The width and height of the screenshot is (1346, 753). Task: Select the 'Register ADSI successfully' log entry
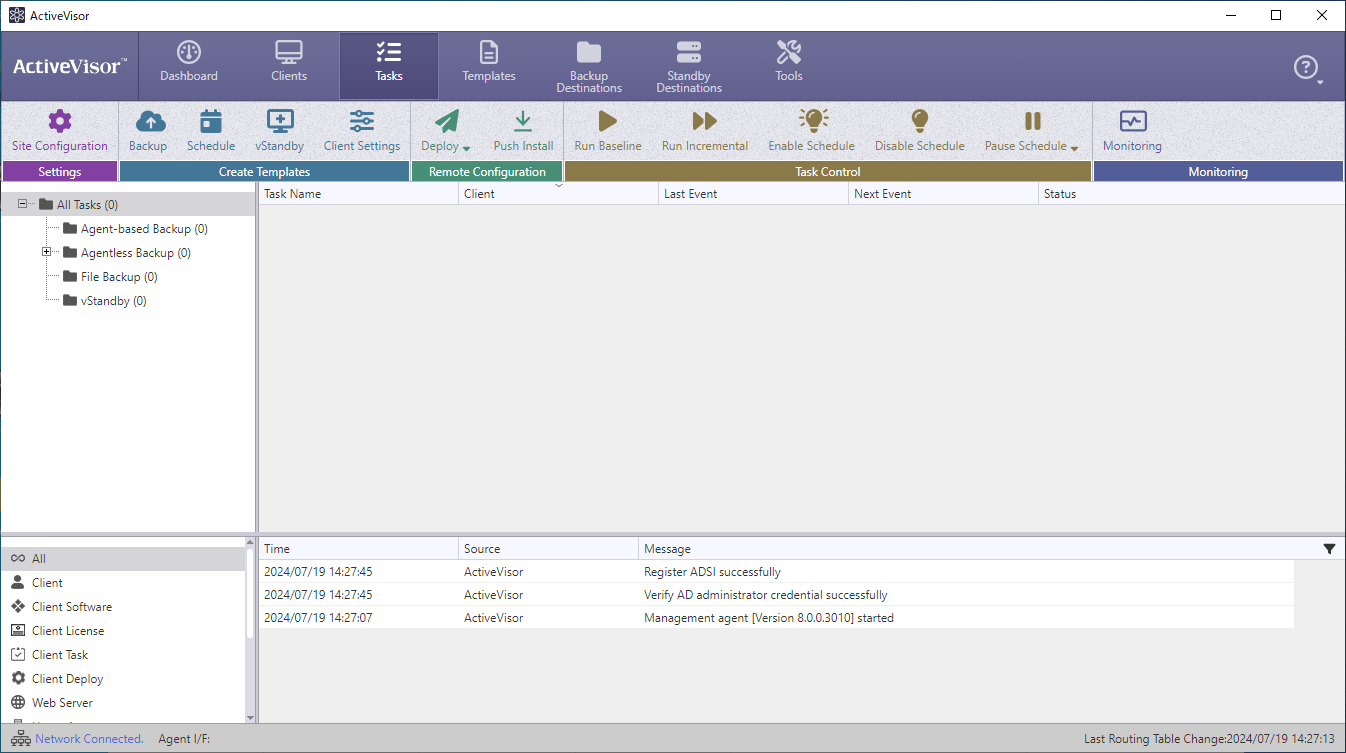point(776,572)
